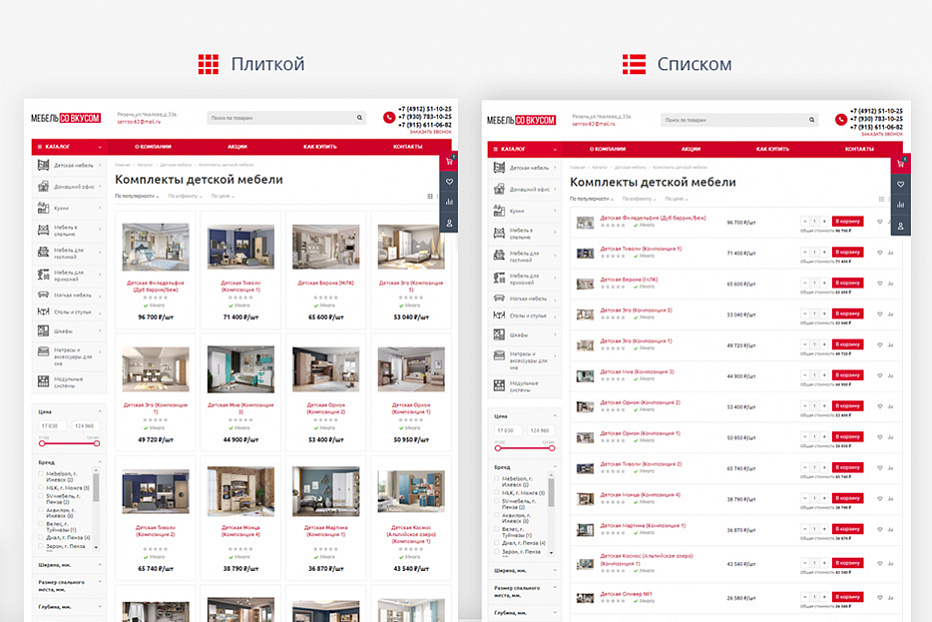Check 'Mebelson, г. Ижевск' brand in tile view

pos(42,474)
